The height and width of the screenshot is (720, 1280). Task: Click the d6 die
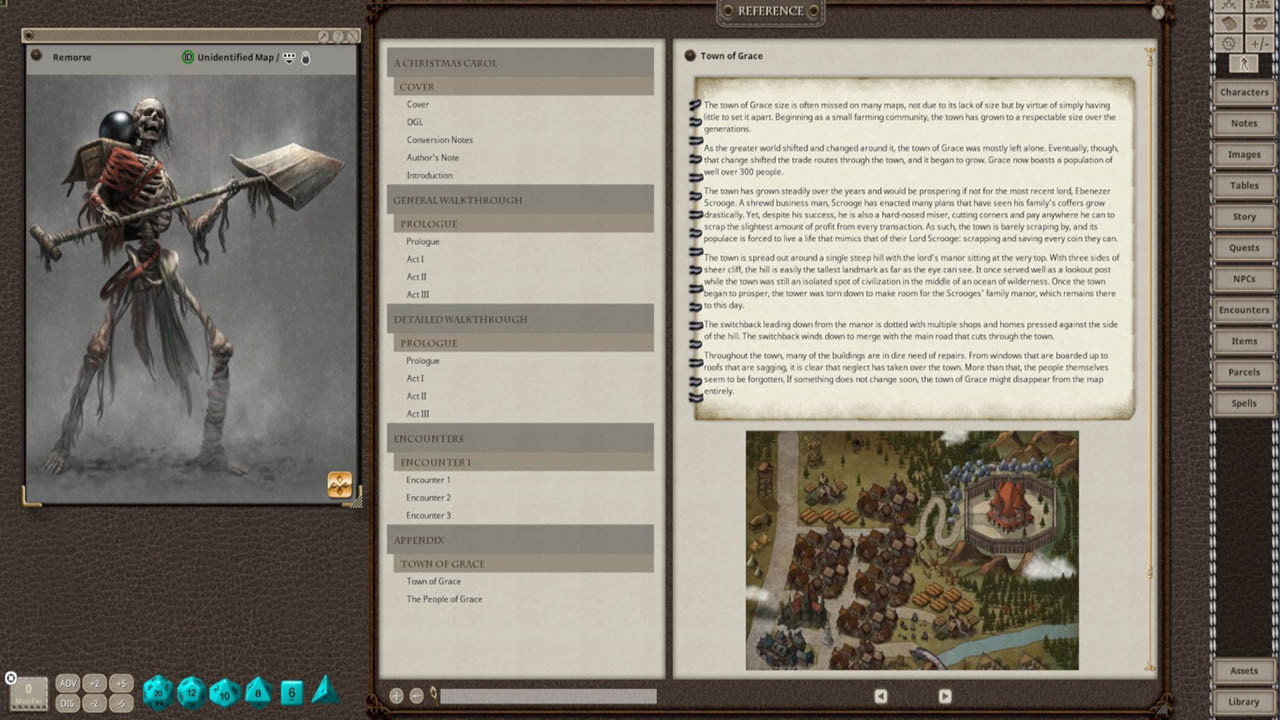coord(291,691)
